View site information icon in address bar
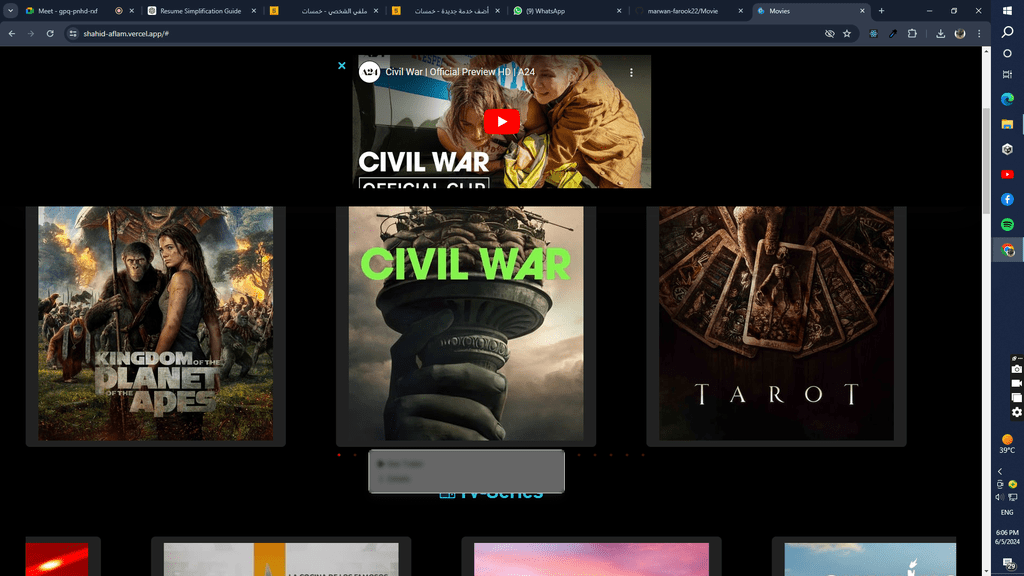 pyautogui.click(x=73, y=33)
